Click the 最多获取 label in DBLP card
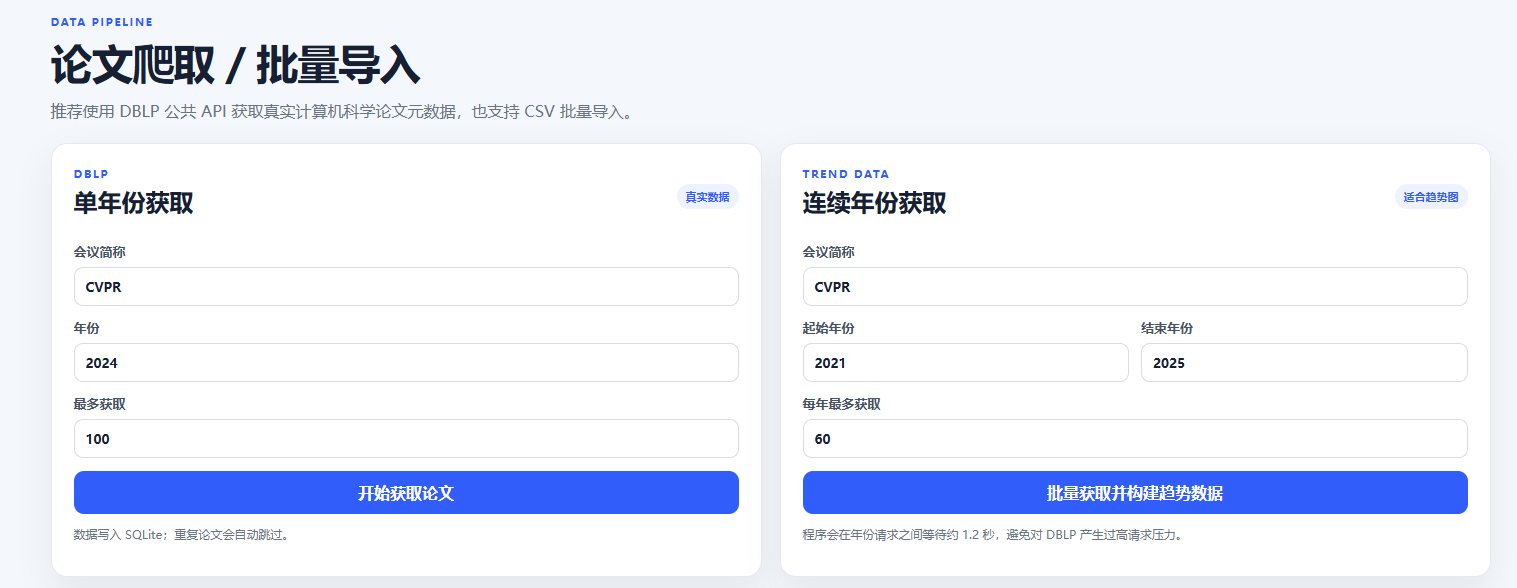The image size is (1517, 588). 100,404
